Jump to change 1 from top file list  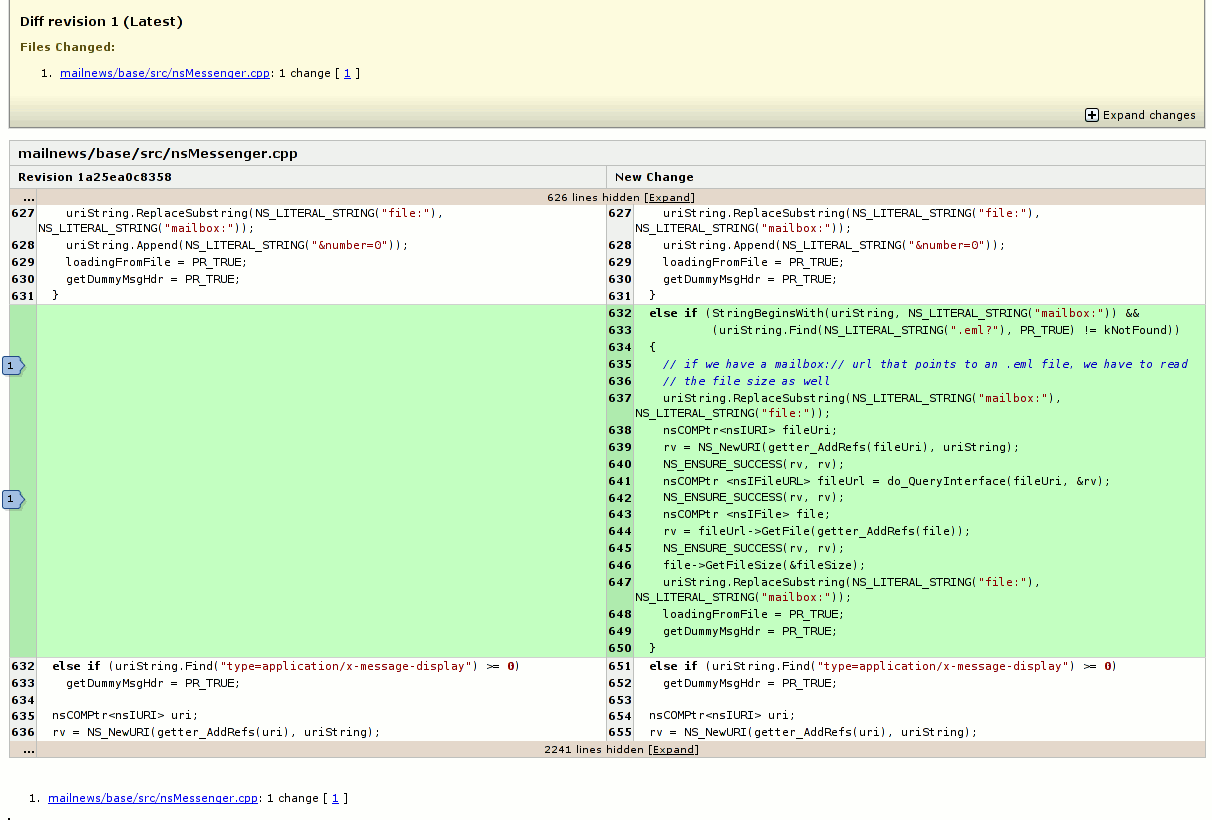347,73
